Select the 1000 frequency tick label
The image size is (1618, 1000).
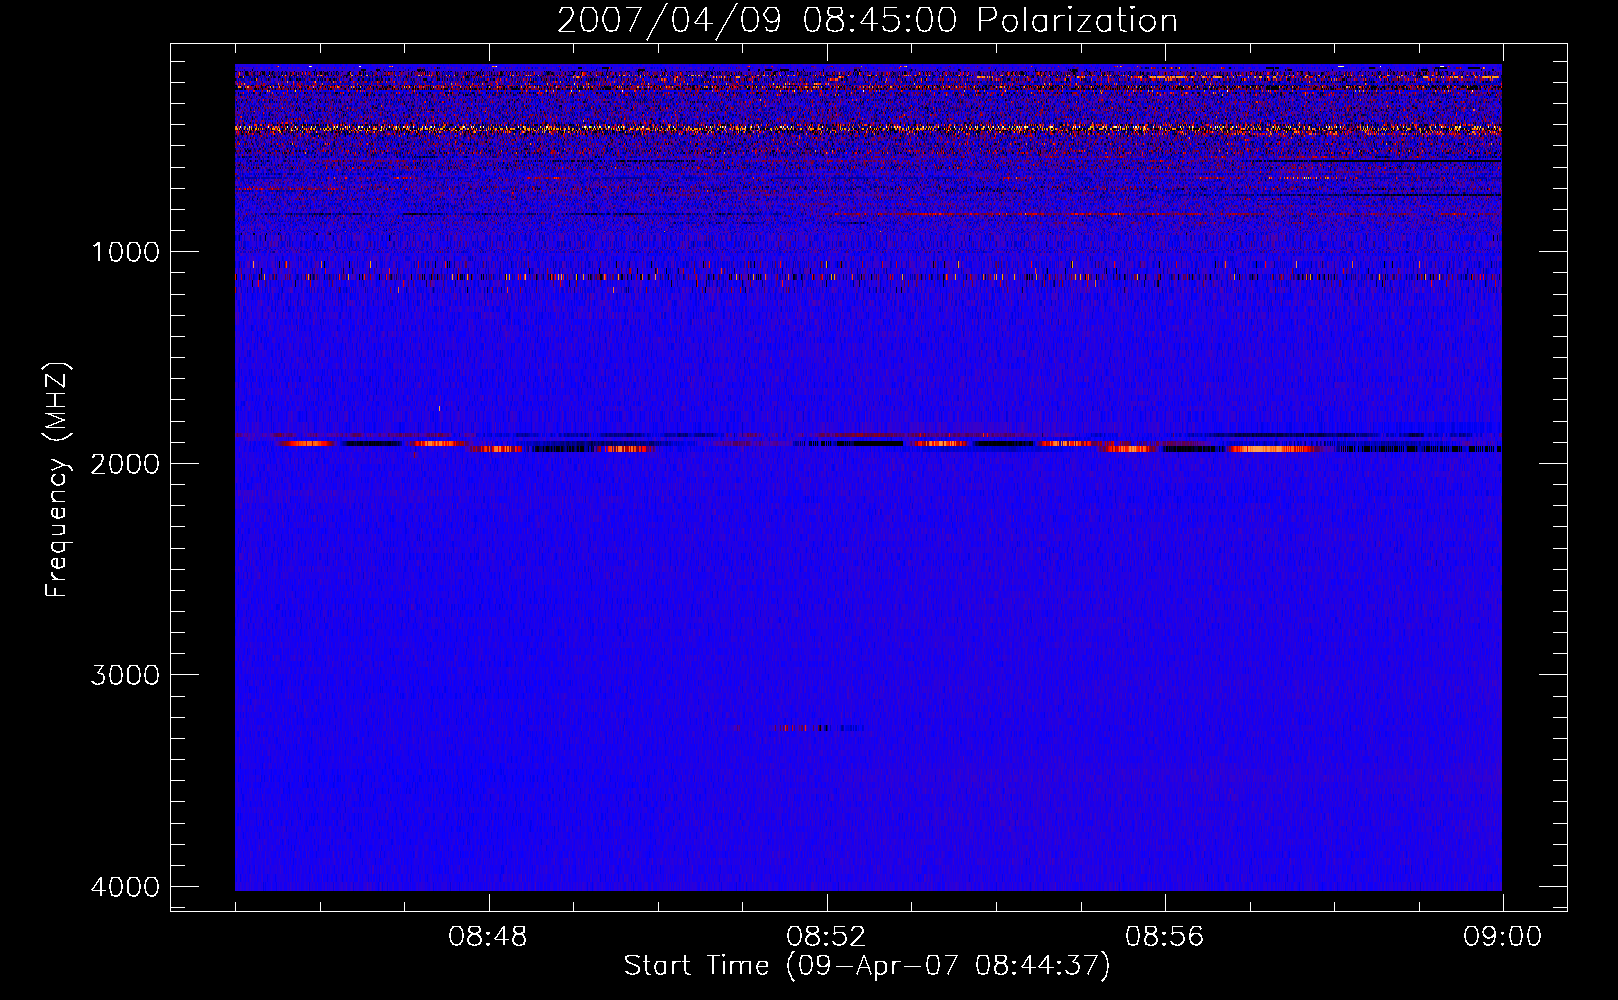pos(125,252)
